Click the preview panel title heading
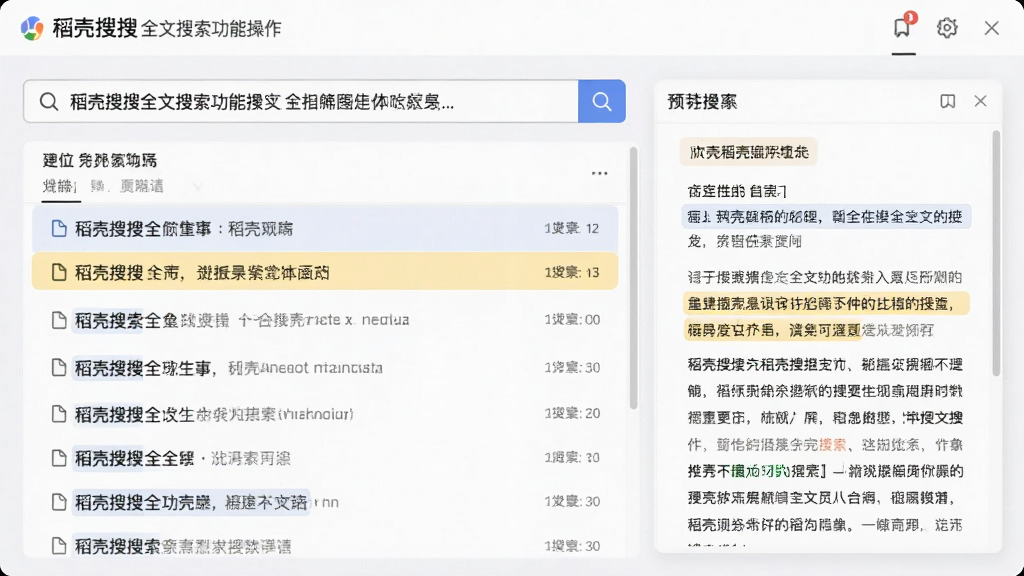 702,102
